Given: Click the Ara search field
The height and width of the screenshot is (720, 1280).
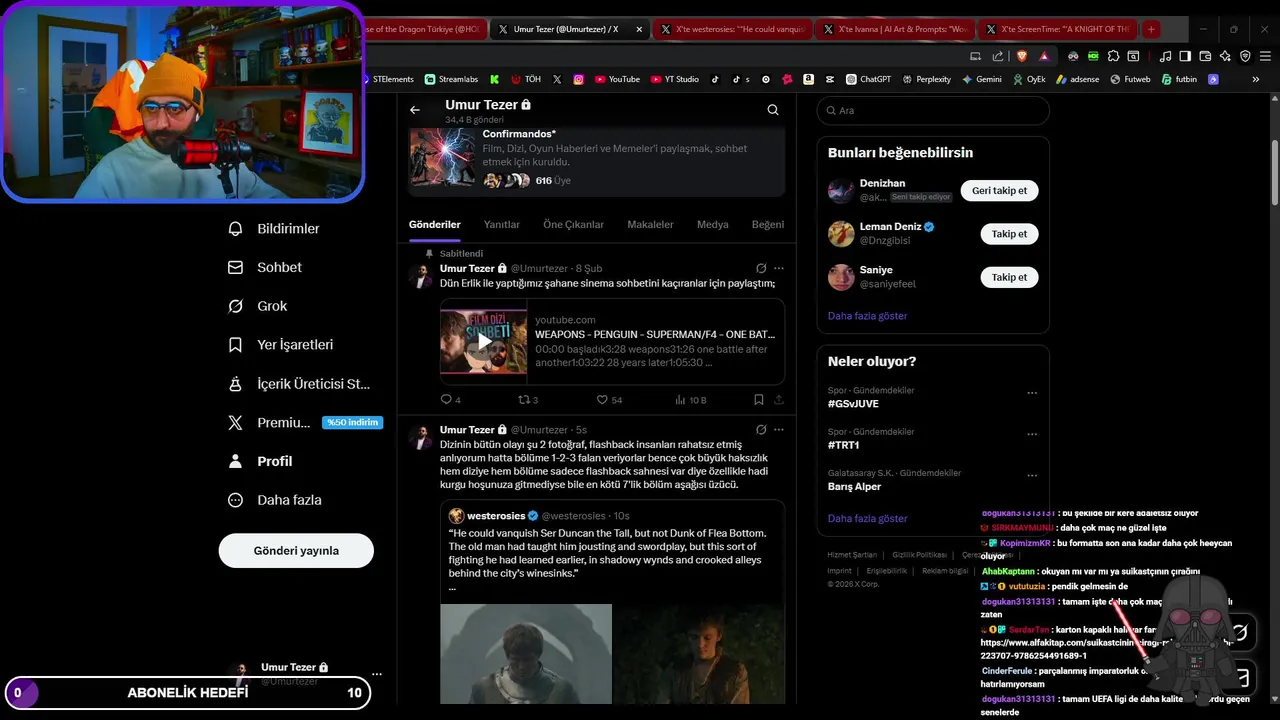Looking at the screenshot, I should 933,111.
